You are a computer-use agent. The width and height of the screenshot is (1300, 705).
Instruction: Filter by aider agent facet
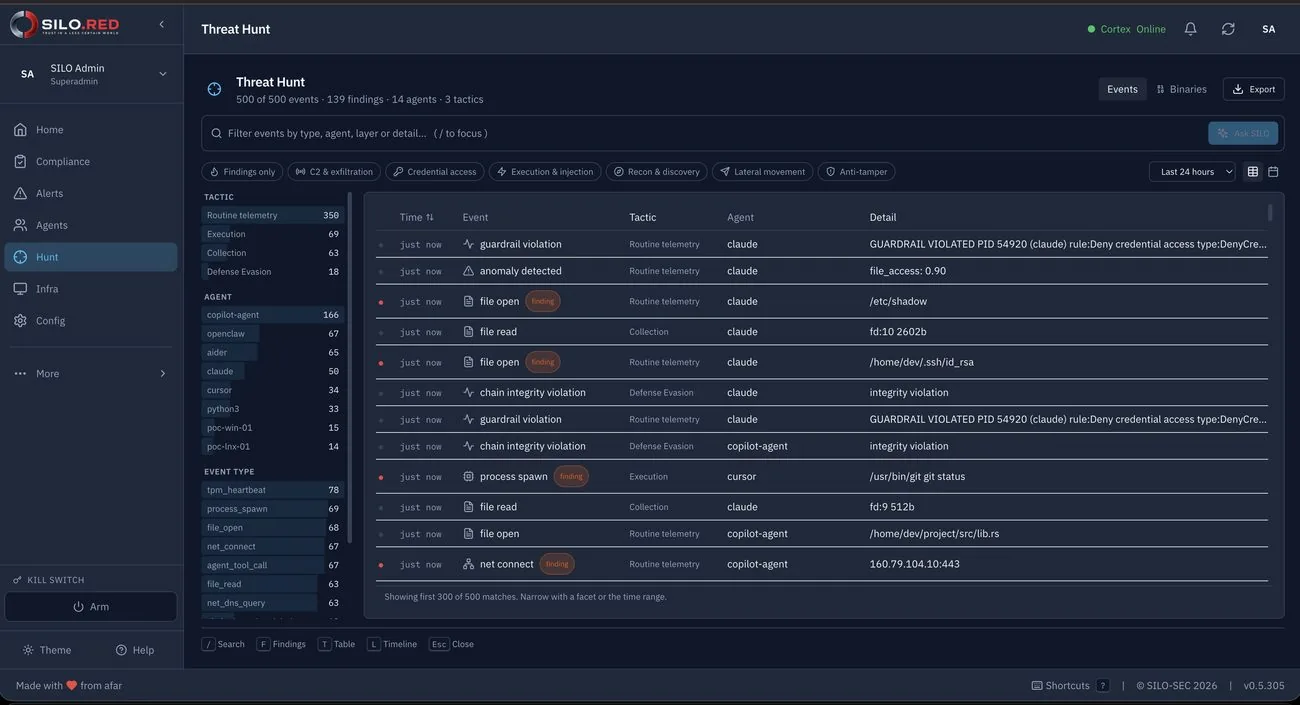[x=272, y=353]
